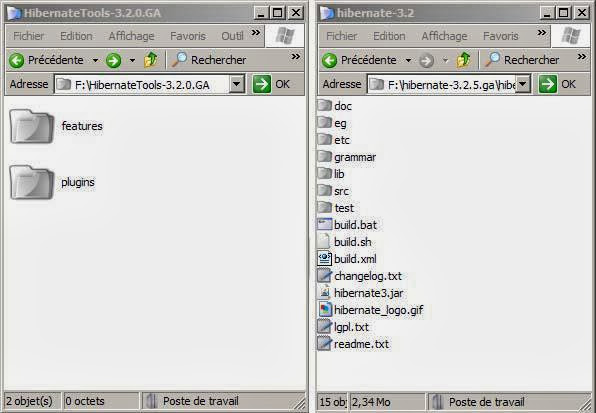This screenshot has width=596, height=413.
Task: Select the readme.txt file
Action: pos(353,344)
